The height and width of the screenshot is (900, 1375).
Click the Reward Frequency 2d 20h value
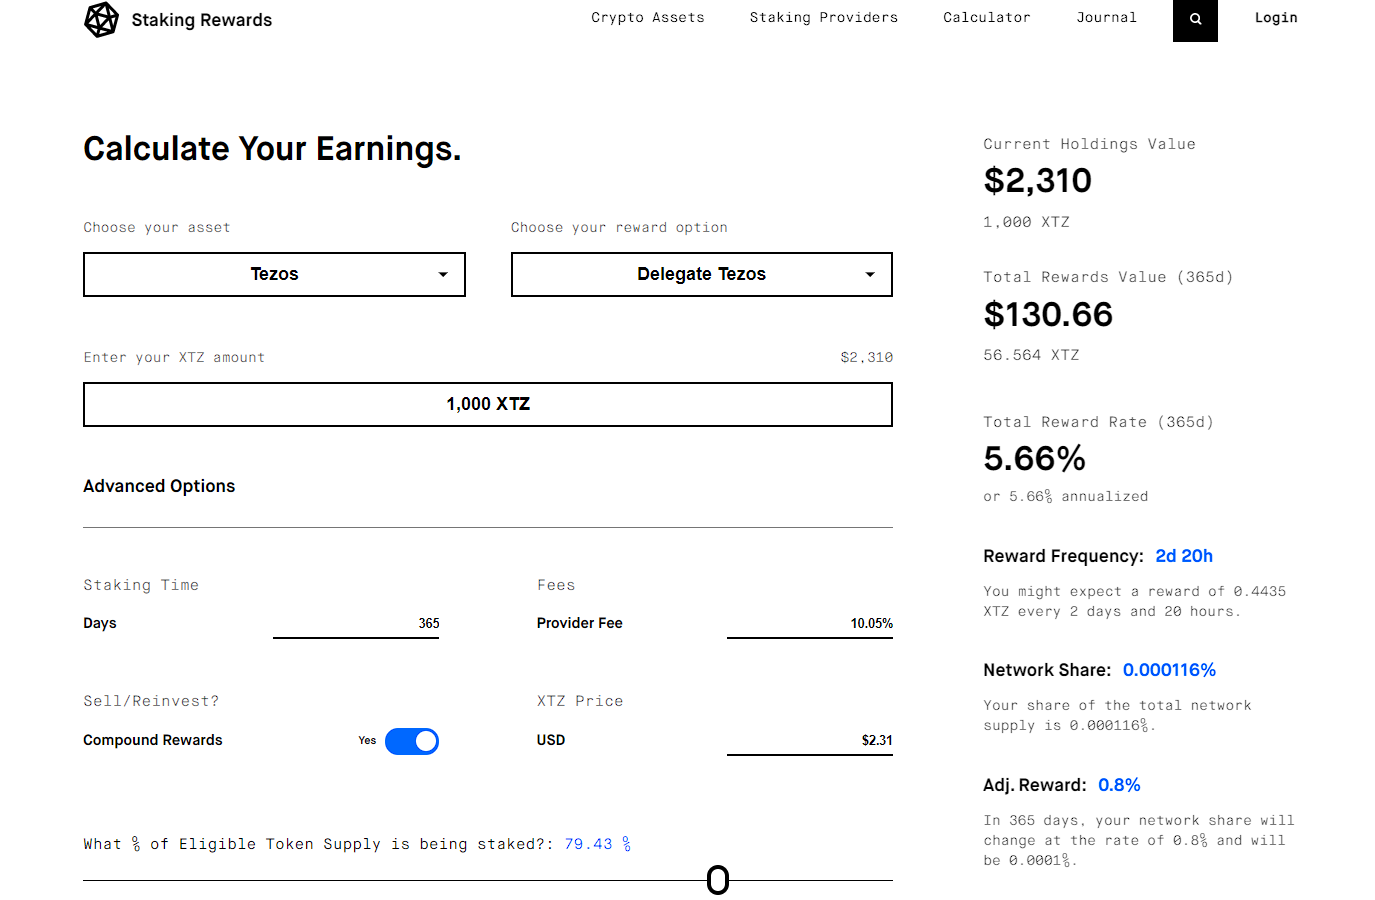[x=1184, y=556]
